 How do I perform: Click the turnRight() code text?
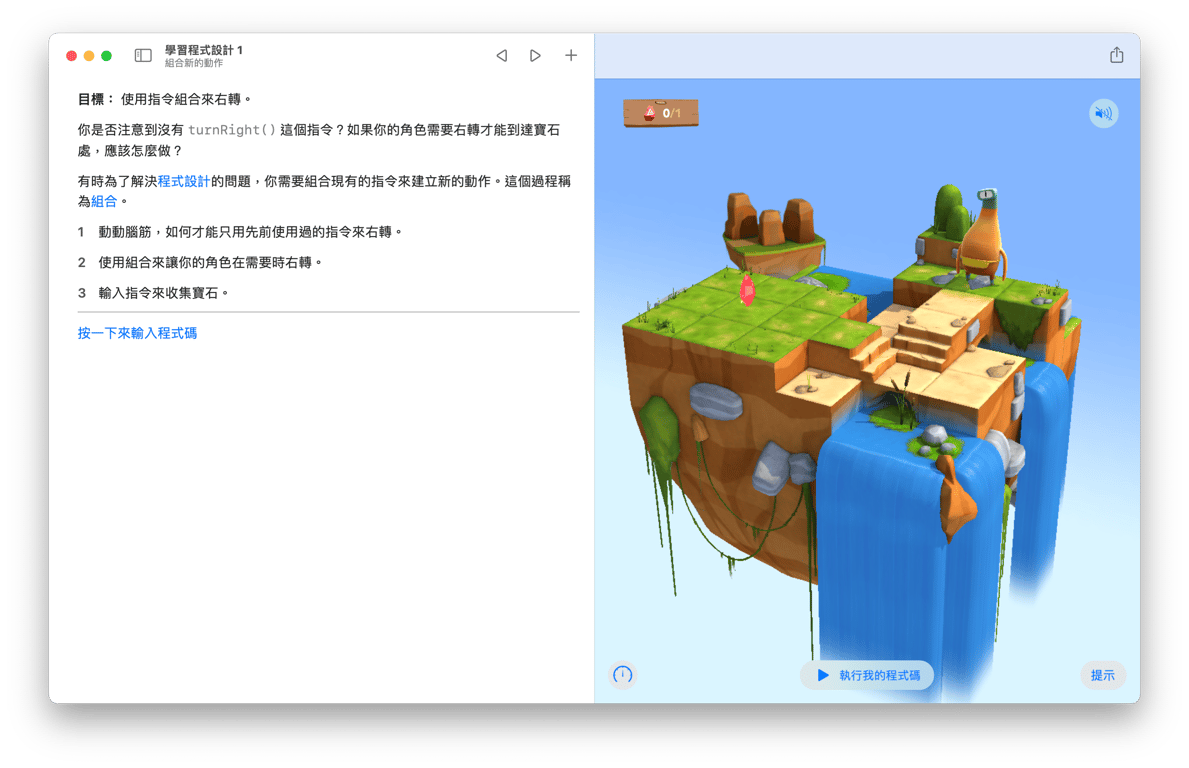pos(232,130)
